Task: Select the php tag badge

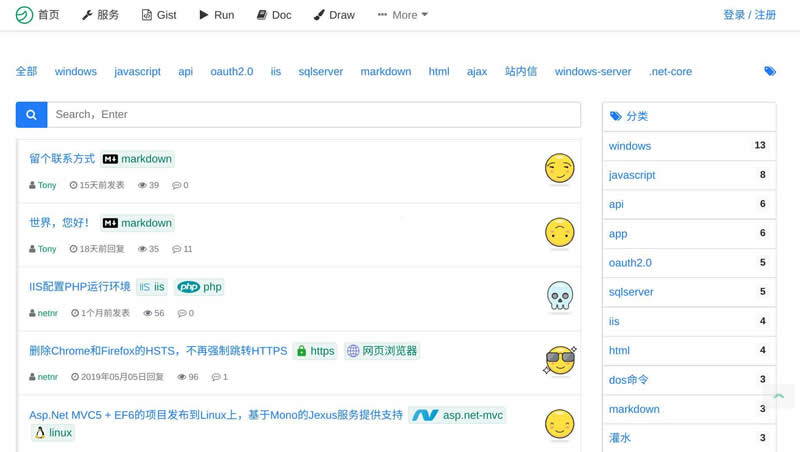Action: coord(200,287)
